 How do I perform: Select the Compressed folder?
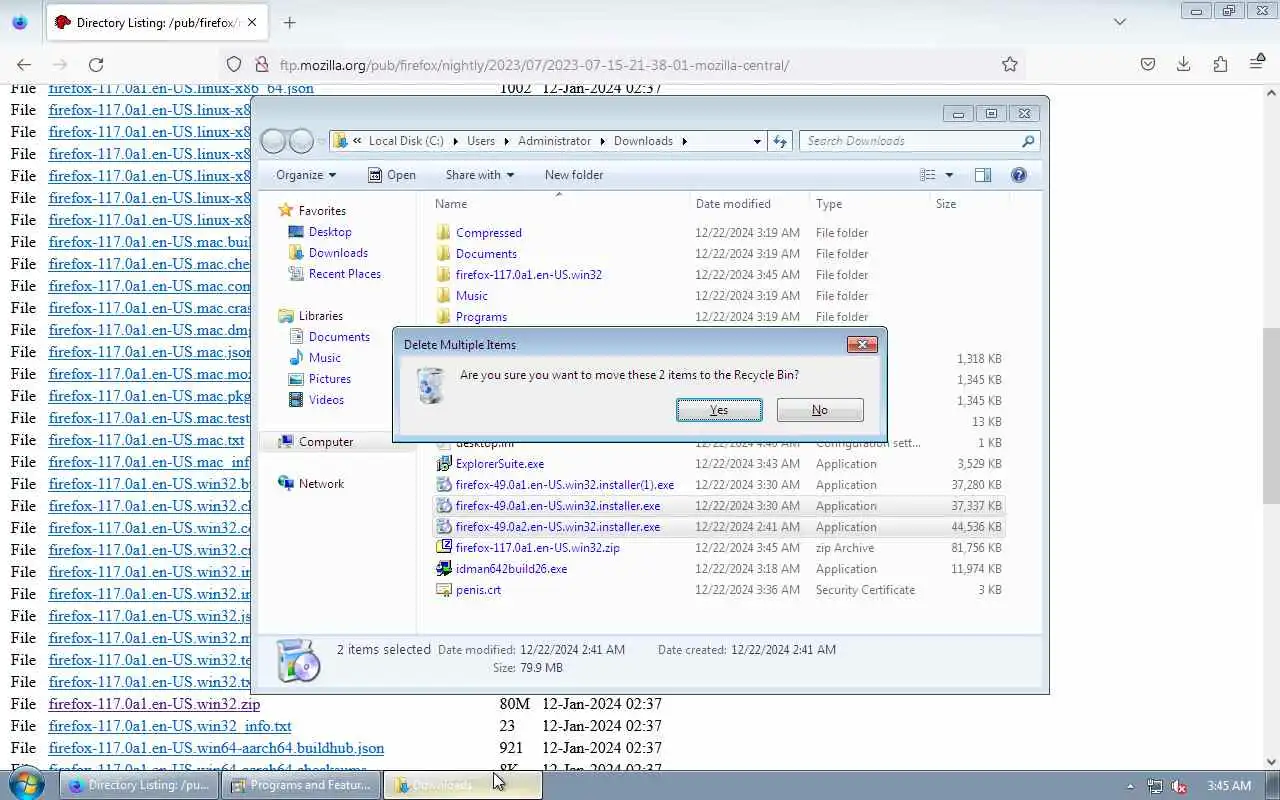(489, 233)
